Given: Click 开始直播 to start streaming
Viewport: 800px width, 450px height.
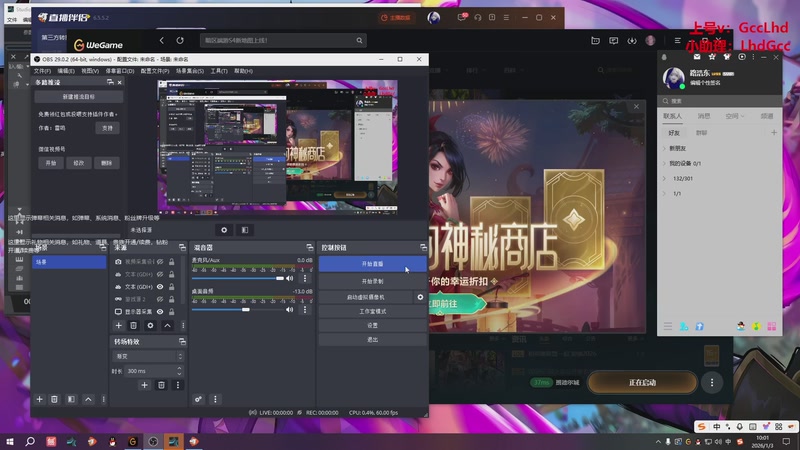Looking at the screenshot, I should pyautogui.click(x=372, y=264).
